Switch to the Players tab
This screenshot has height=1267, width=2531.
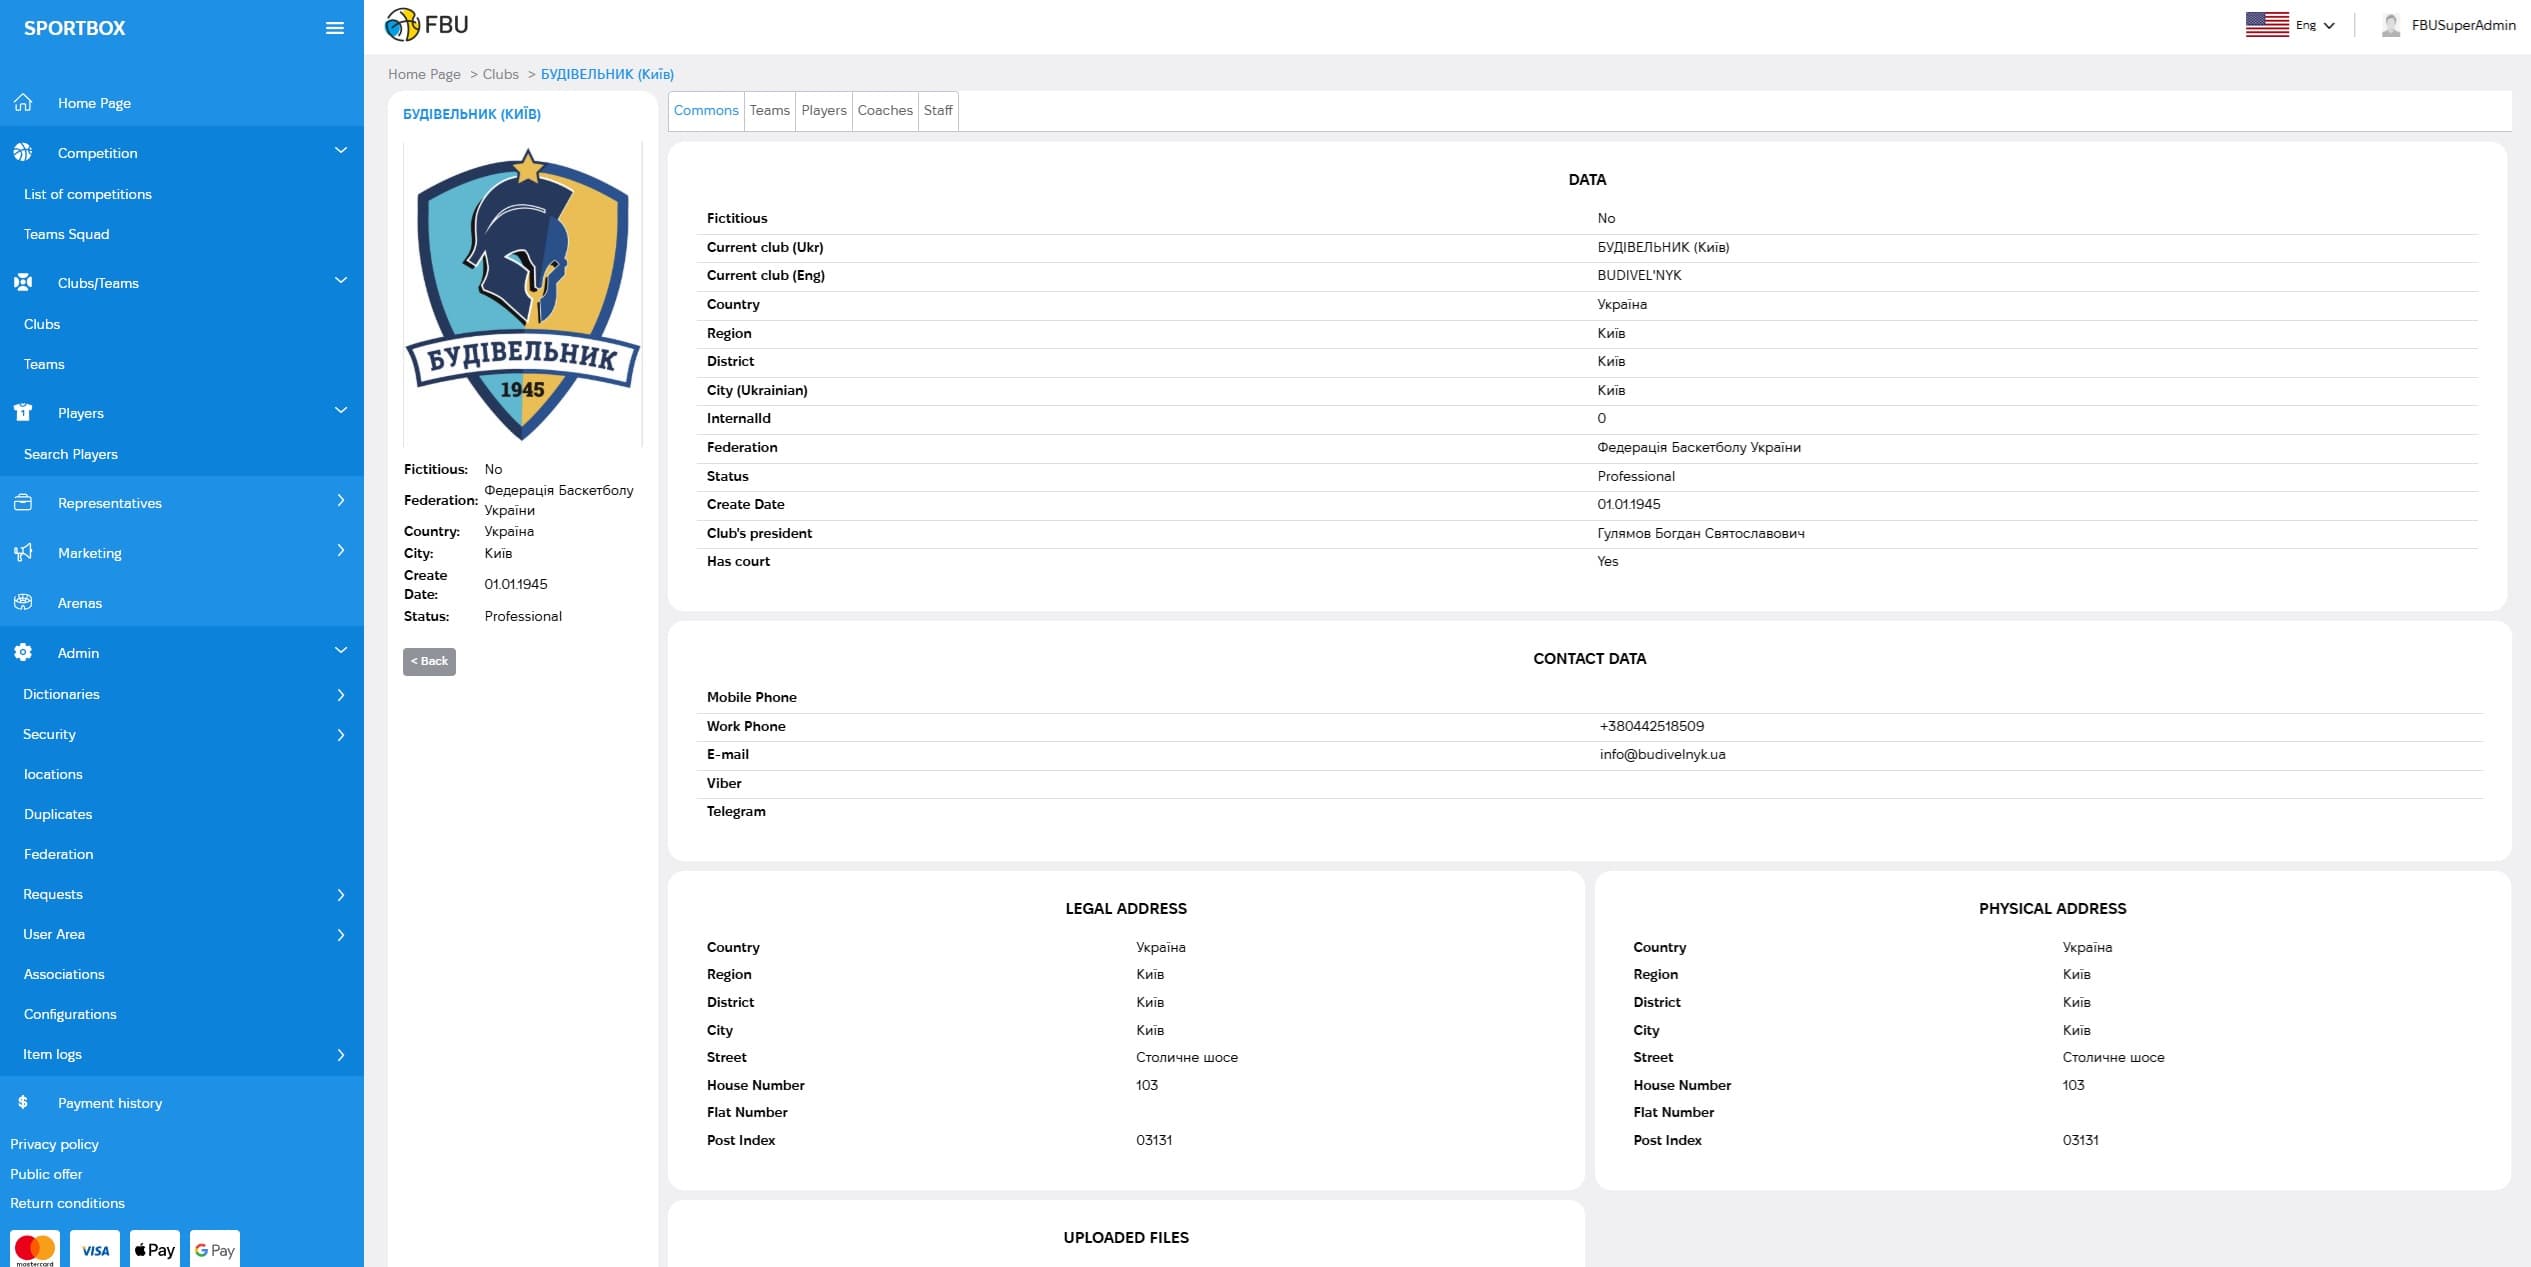tap(824, 110)
